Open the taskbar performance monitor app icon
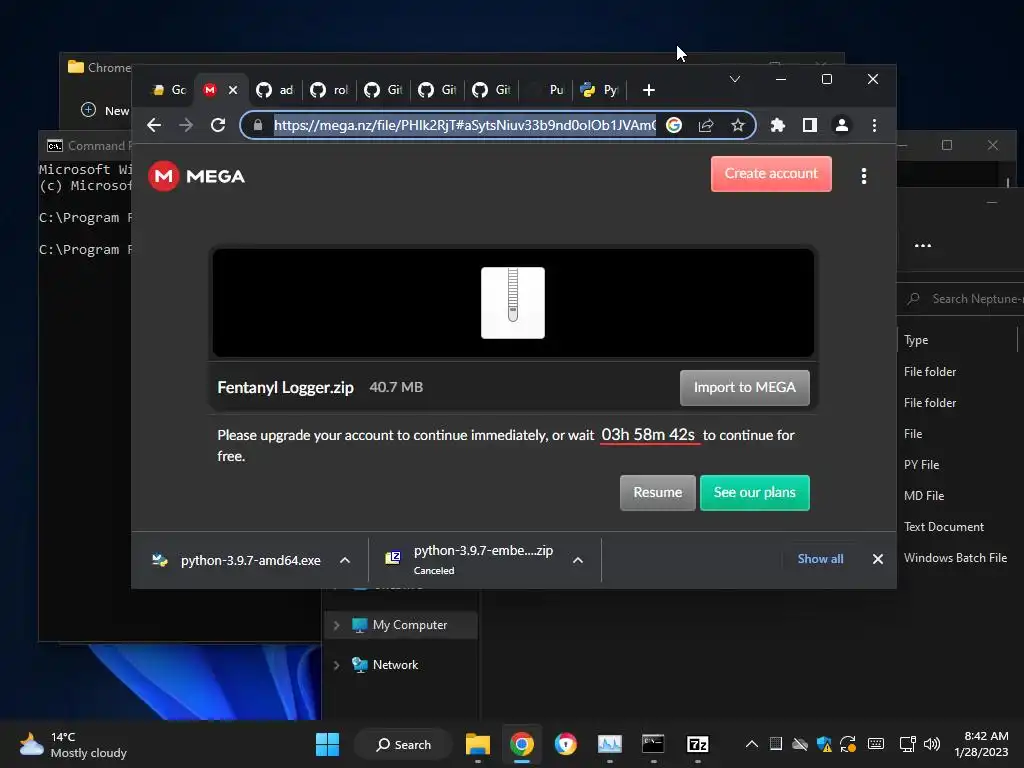Screen dimensions: 1024x768 coord(609,744)
